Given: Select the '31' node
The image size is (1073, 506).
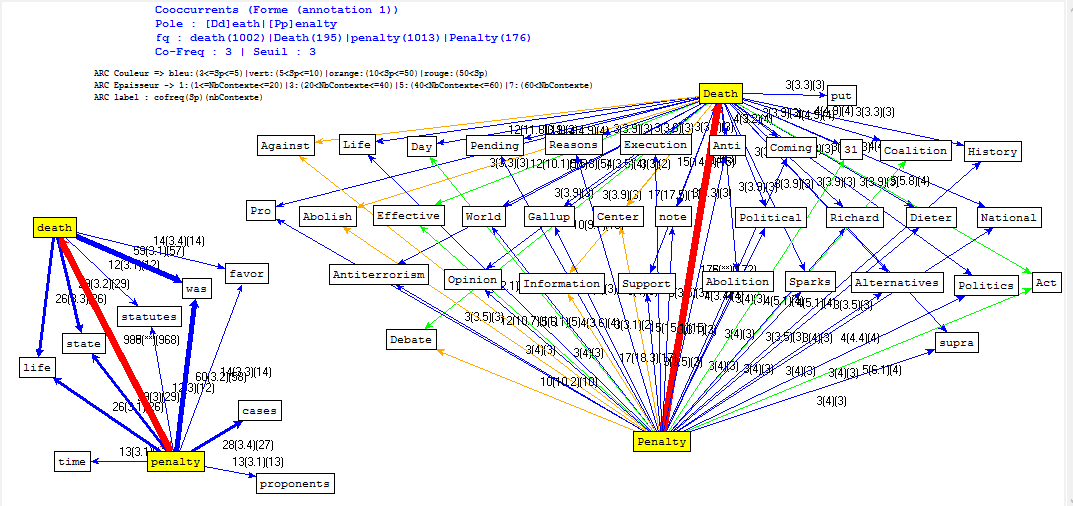Looking at the screenshot, I should [x=851, y=149].
